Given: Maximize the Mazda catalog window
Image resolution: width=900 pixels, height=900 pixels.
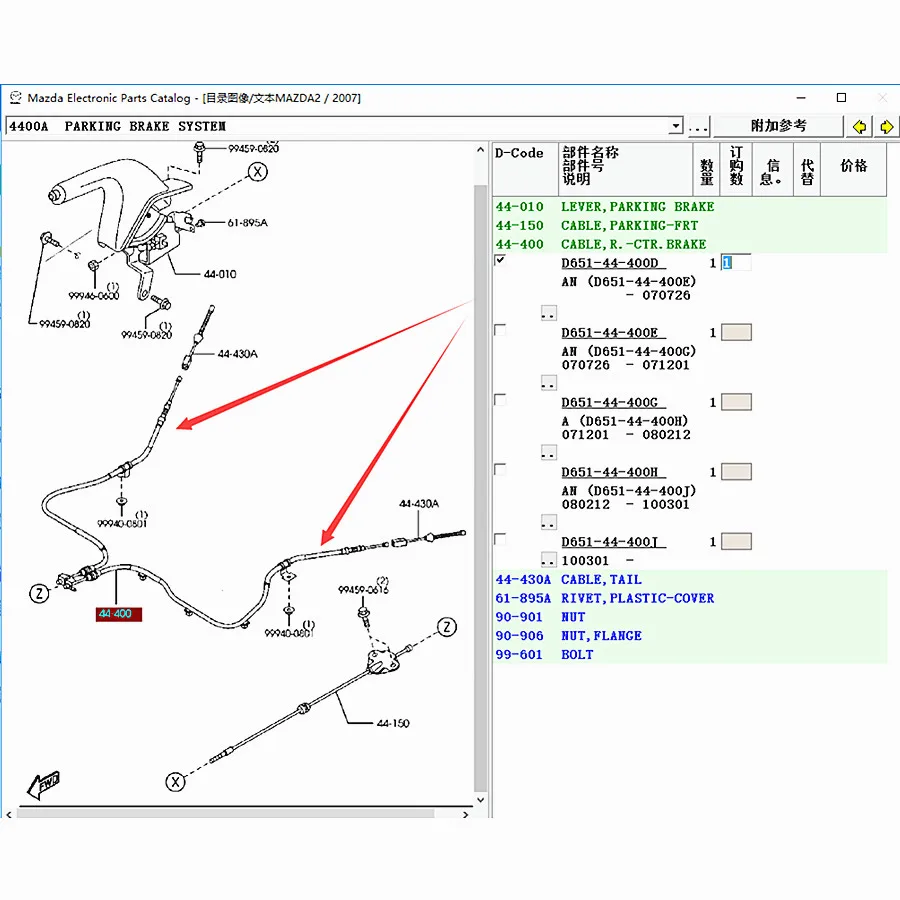Looking at the screenshot, I should tap(841, 98).
